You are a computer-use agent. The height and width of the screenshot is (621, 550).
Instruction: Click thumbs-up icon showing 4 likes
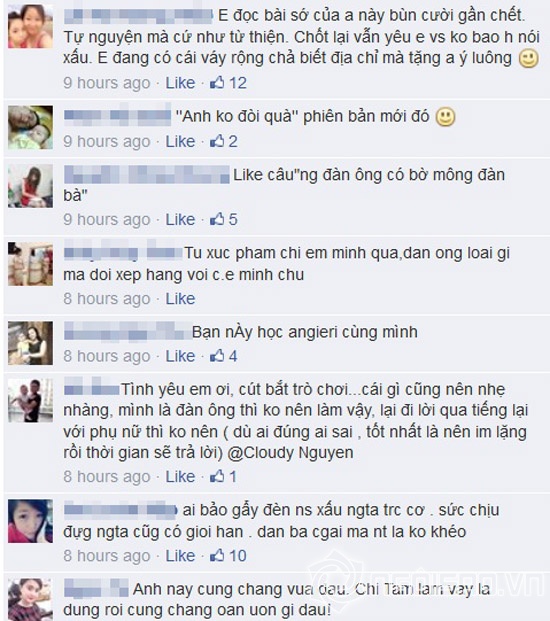217,356
